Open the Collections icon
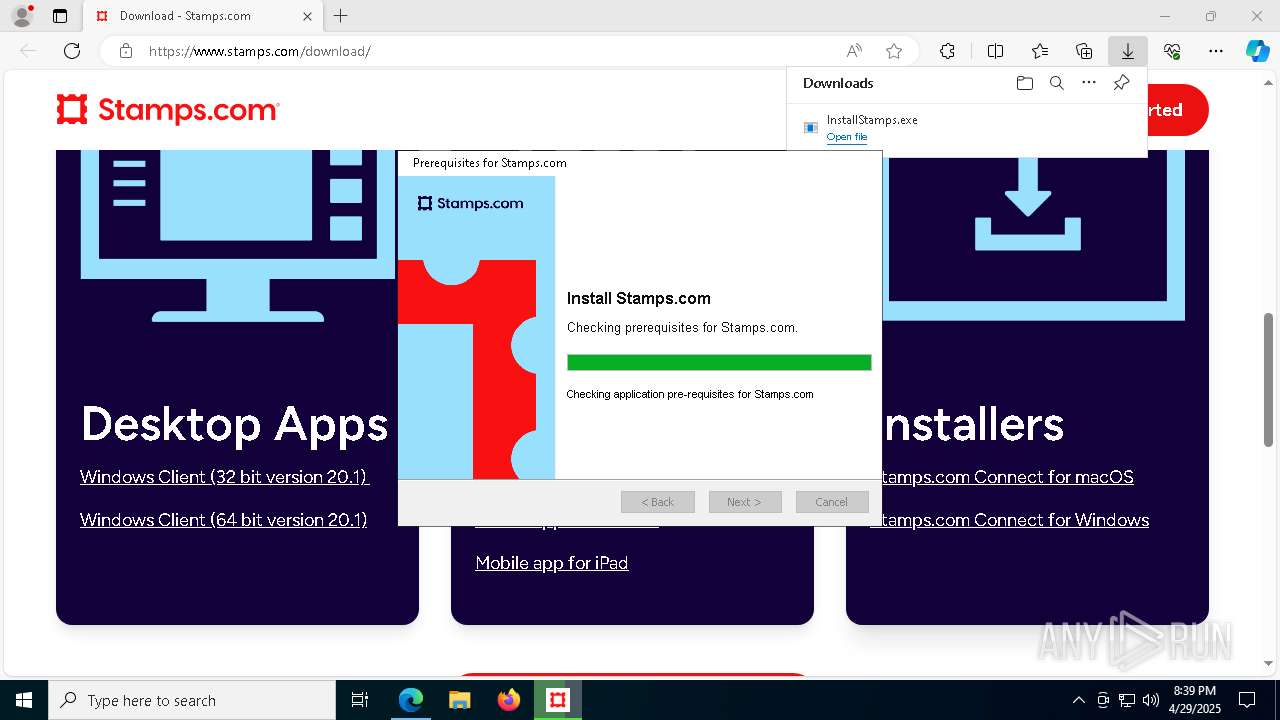This screenshot has height=720, width=1280. 1084,51
